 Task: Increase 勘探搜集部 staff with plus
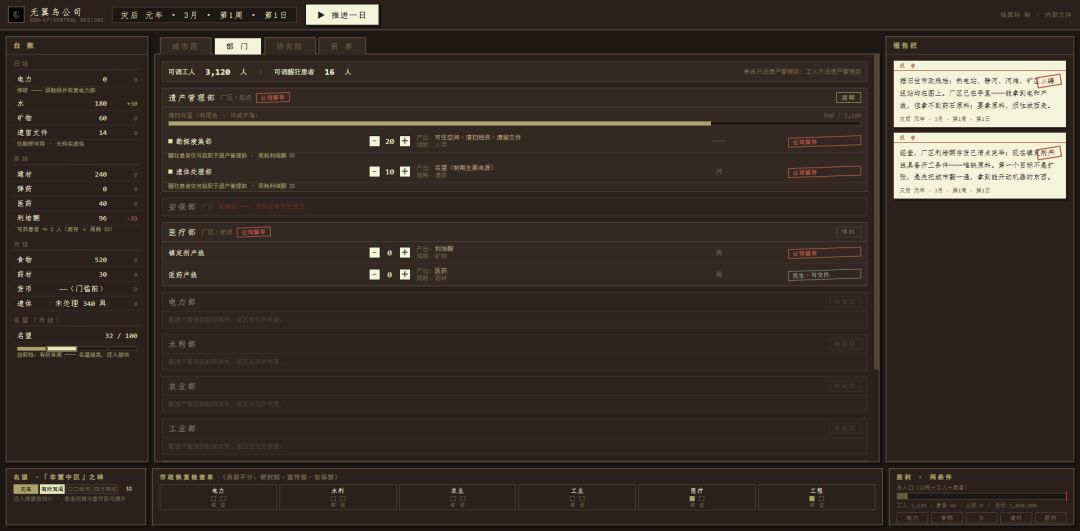tap(405, 141)
